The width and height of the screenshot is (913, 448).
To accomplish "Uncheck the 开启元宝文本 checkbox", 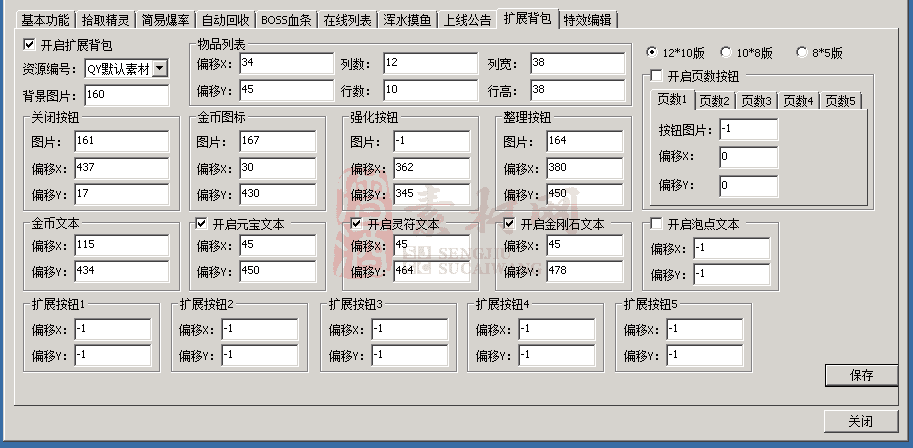I will click(201, 224).
